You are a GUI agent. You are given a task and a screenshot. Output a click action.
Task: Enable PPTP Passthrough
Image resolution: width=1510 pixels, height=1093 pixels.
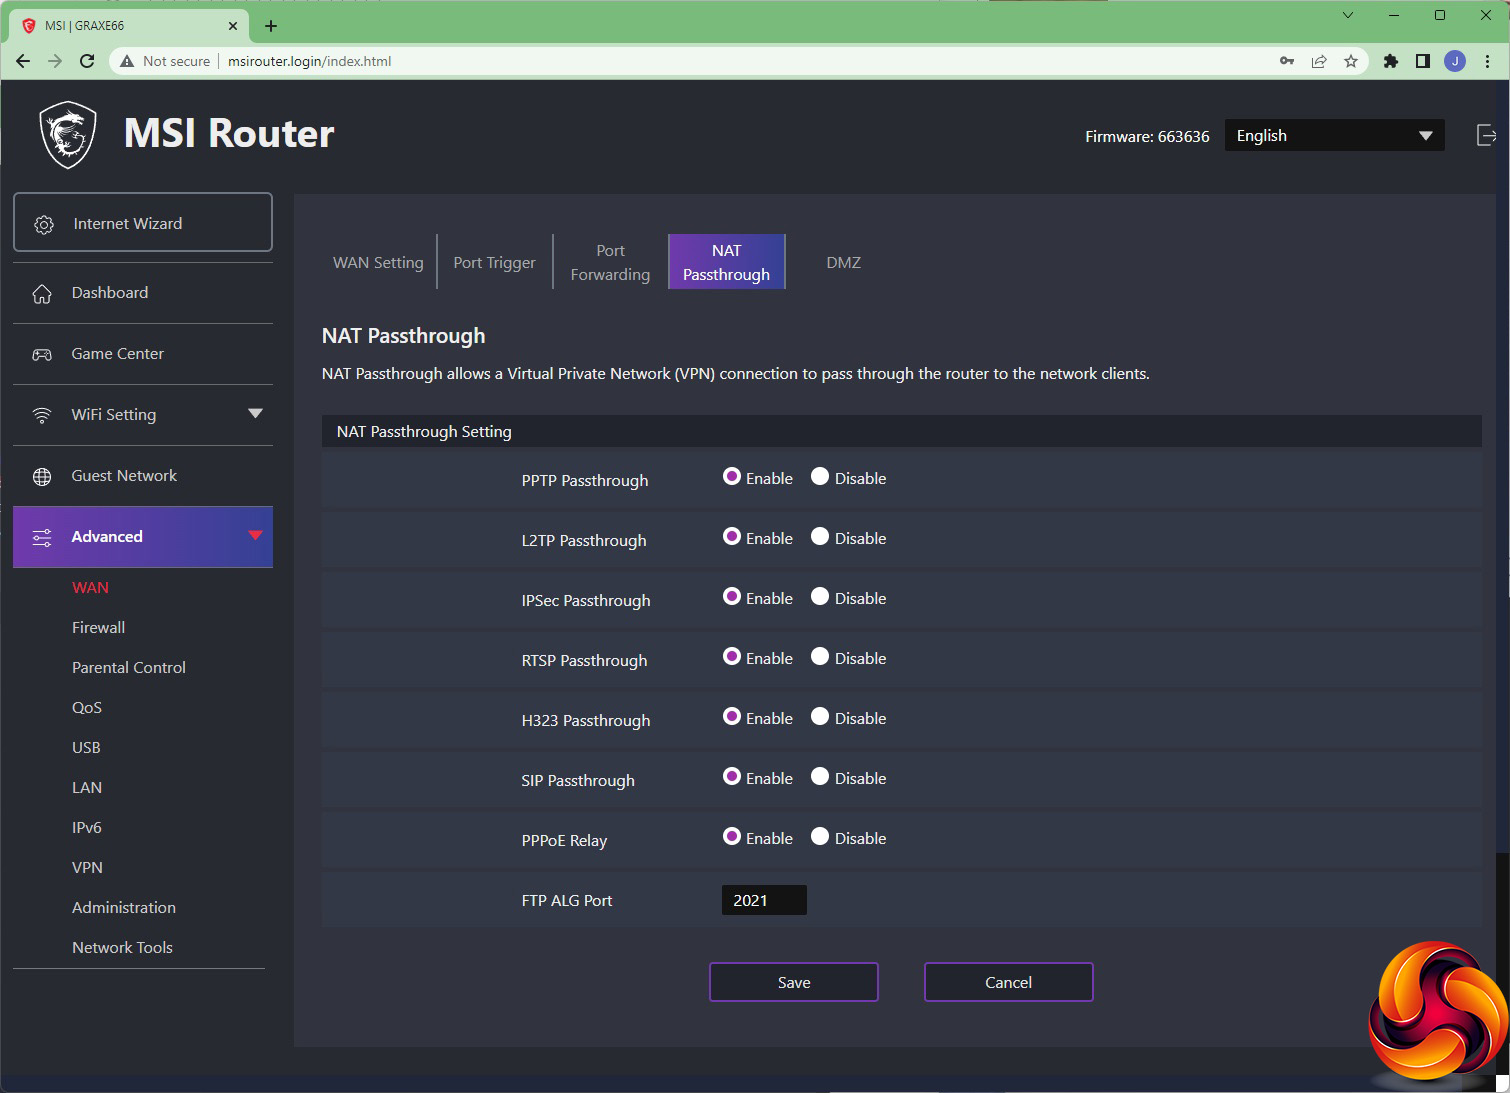[x=732, y=477]
